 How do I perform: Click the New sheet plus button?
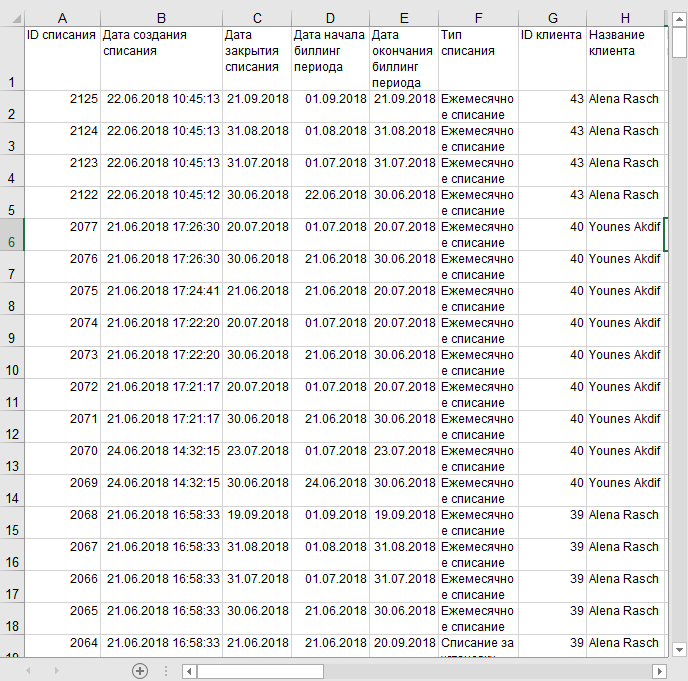coord(140,671)
